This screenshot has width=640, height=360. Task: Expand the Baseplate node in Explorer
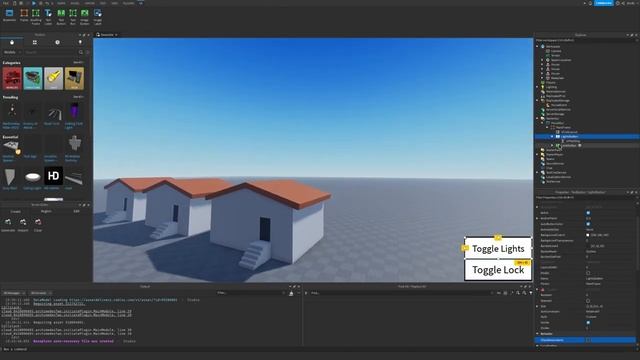tap(542, 78)
